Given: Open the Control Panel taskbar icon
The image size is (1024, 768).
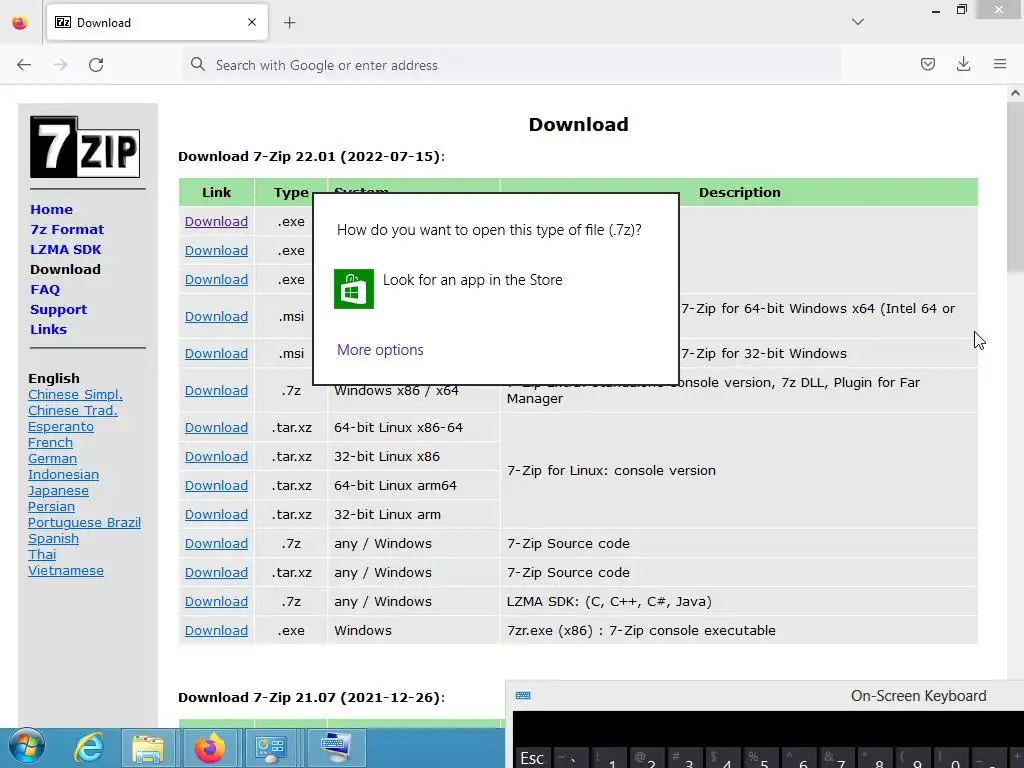Looking at the screenshot, I should (270, 748).
